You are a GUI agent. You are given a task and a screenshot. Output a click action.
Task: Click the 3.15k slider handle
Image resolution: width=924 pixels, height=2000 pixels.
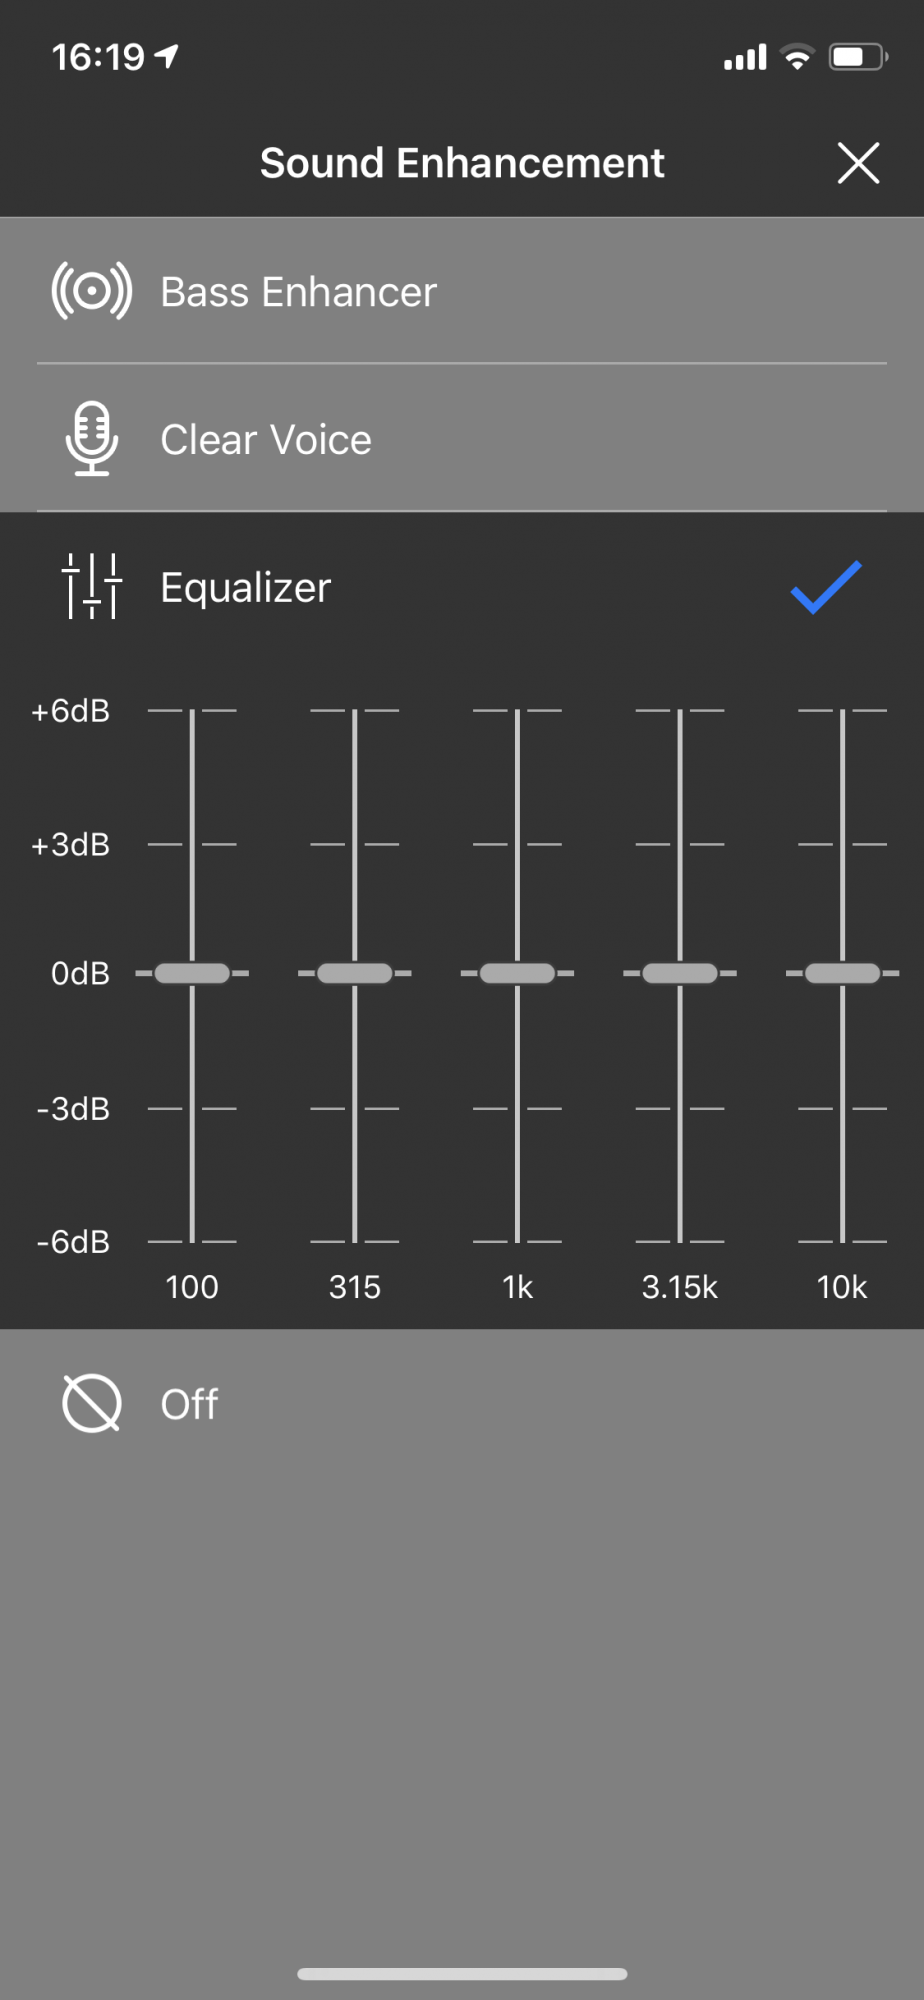680,973
